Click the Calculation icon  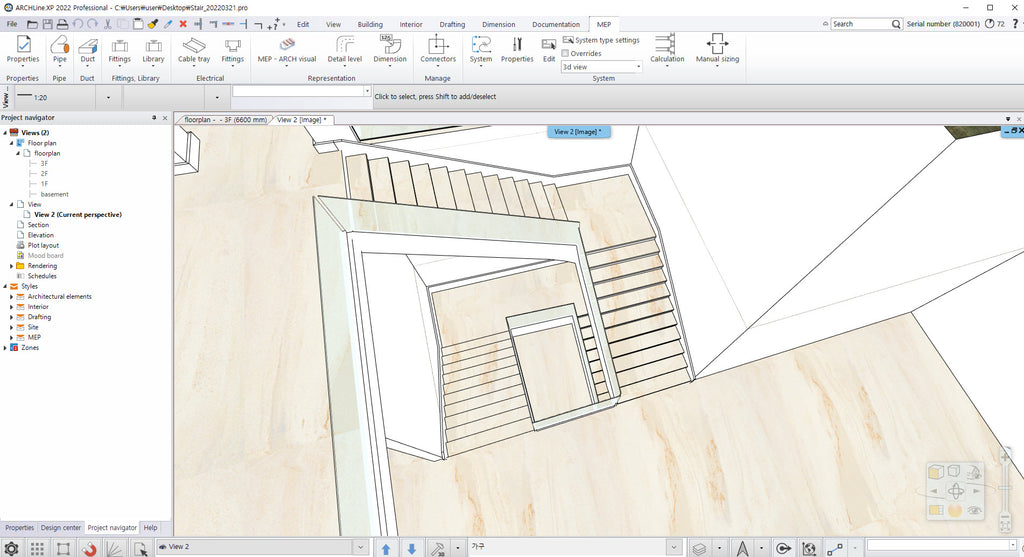click(667, 46)
